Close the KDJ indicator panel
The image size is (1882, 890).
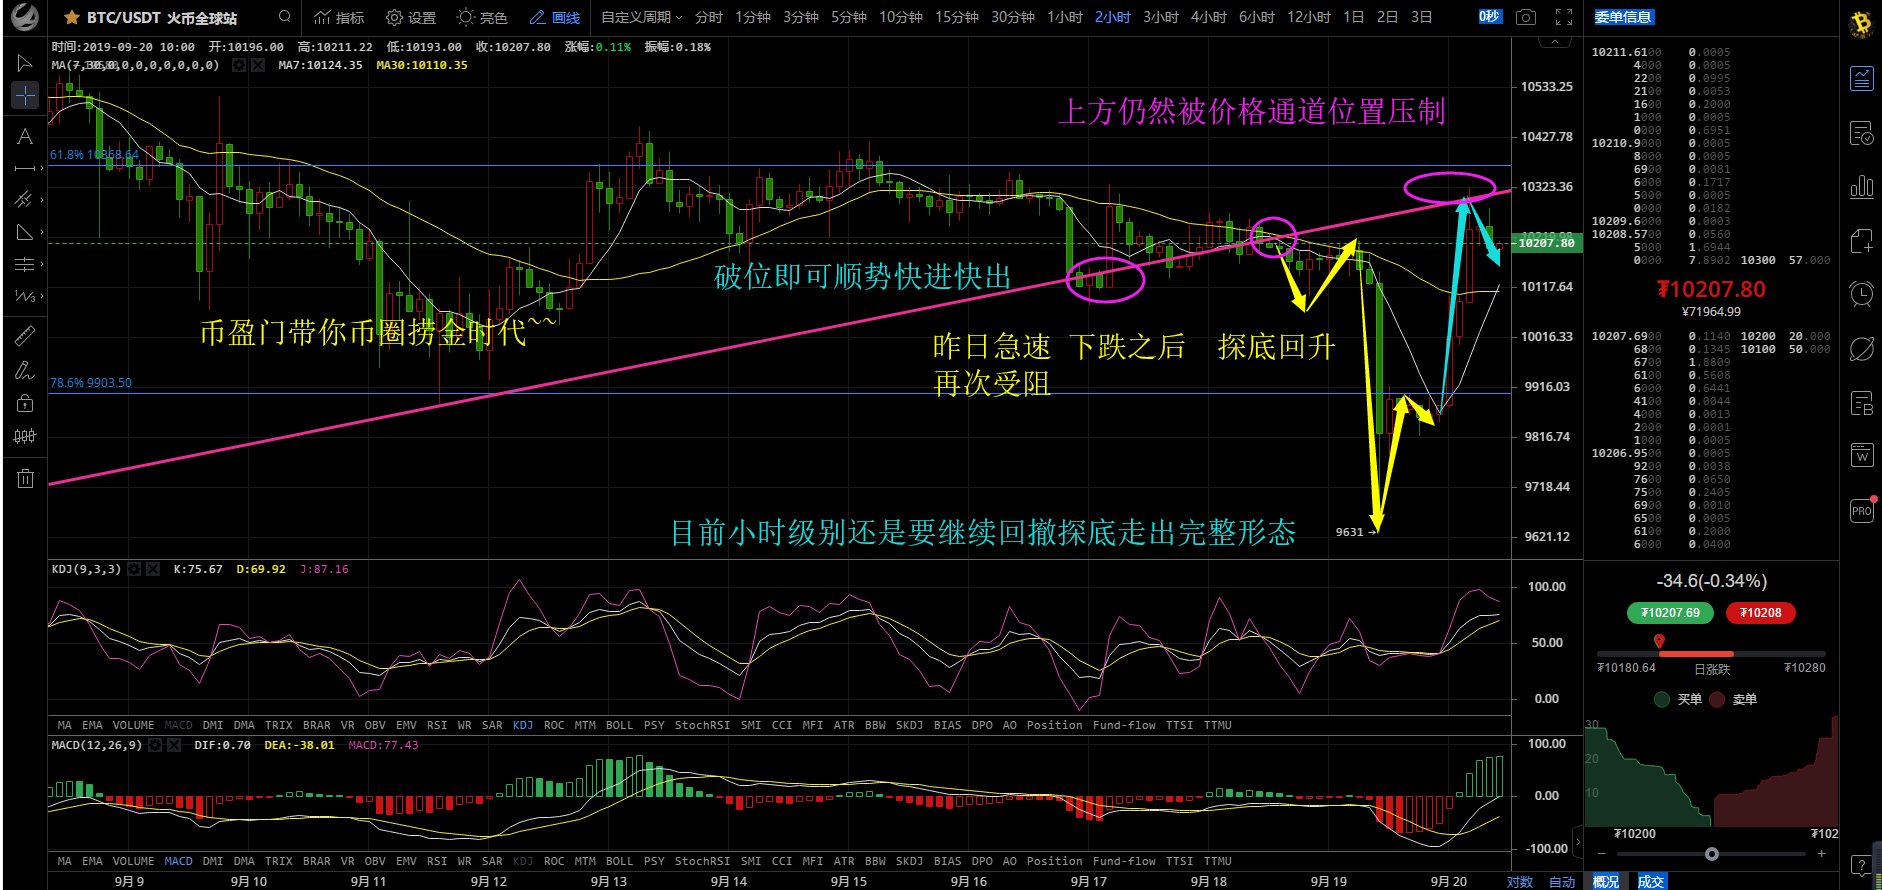(x=153, y=569)
